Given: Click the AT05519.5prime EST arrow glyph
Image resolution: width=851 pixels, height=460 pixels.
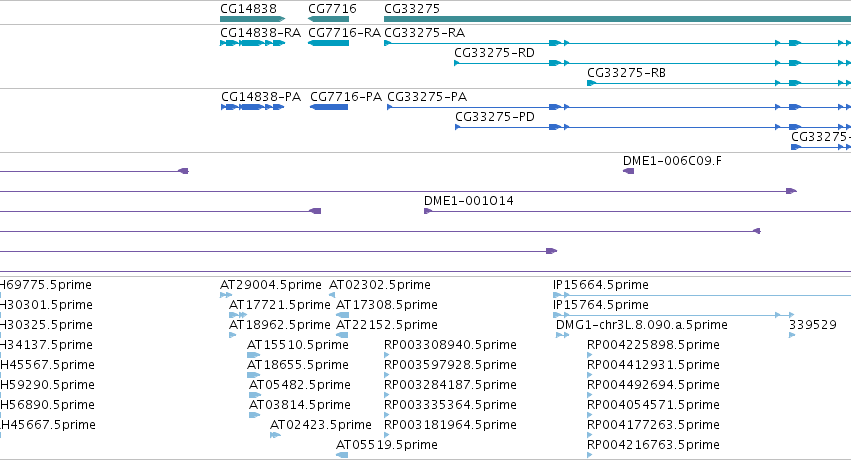Looking at the screenshot, I should [342, 455].
